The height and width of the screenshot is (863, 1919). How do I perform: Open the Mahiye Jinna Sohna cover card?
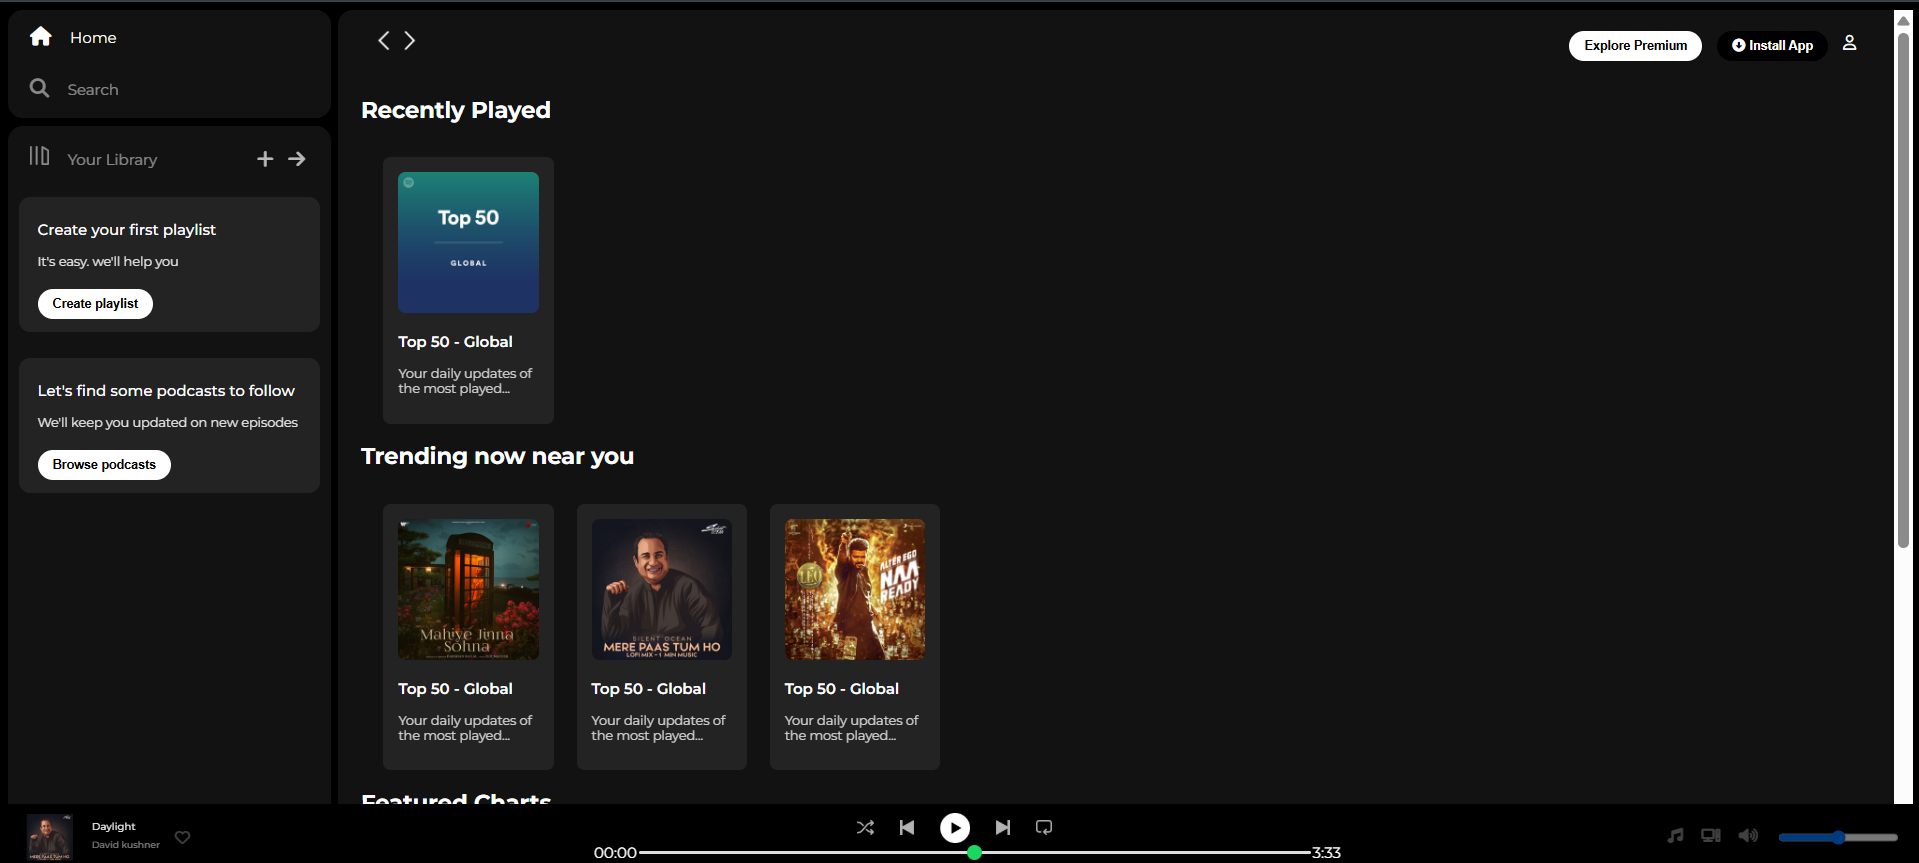click(x=468, y=637)
